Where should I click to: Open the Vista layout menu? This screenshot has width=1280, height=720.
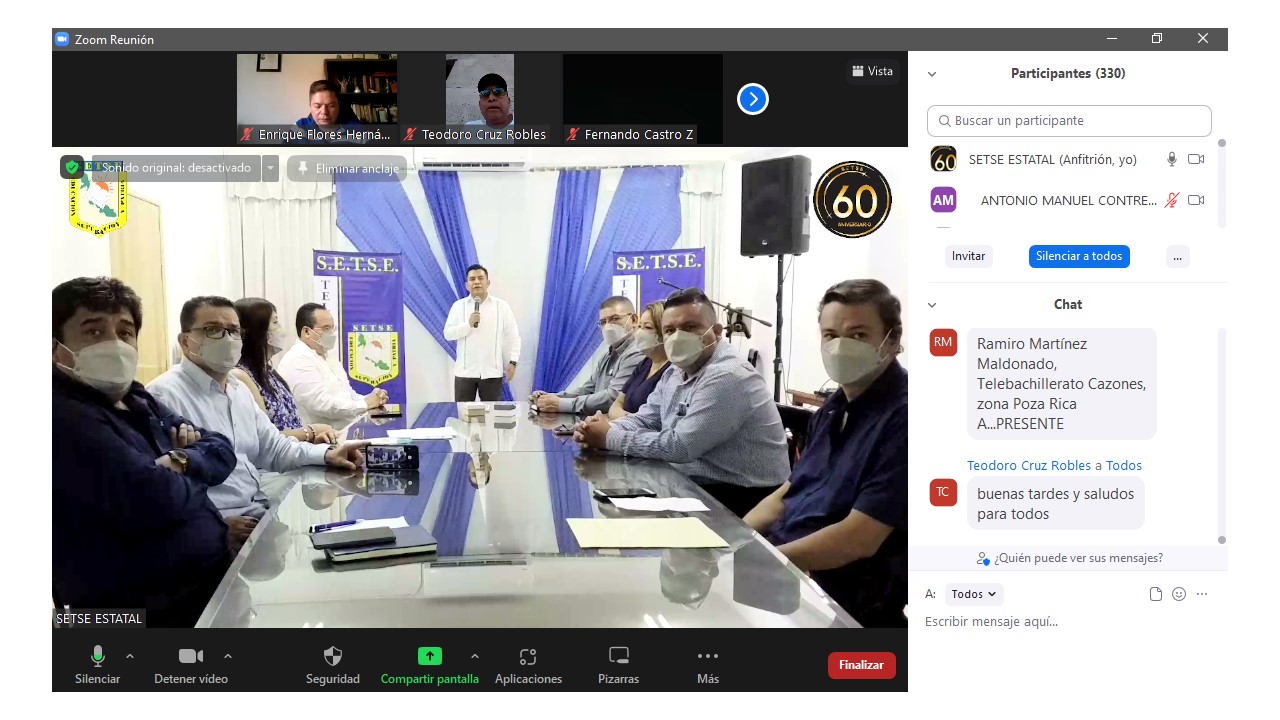coord(873,71)
